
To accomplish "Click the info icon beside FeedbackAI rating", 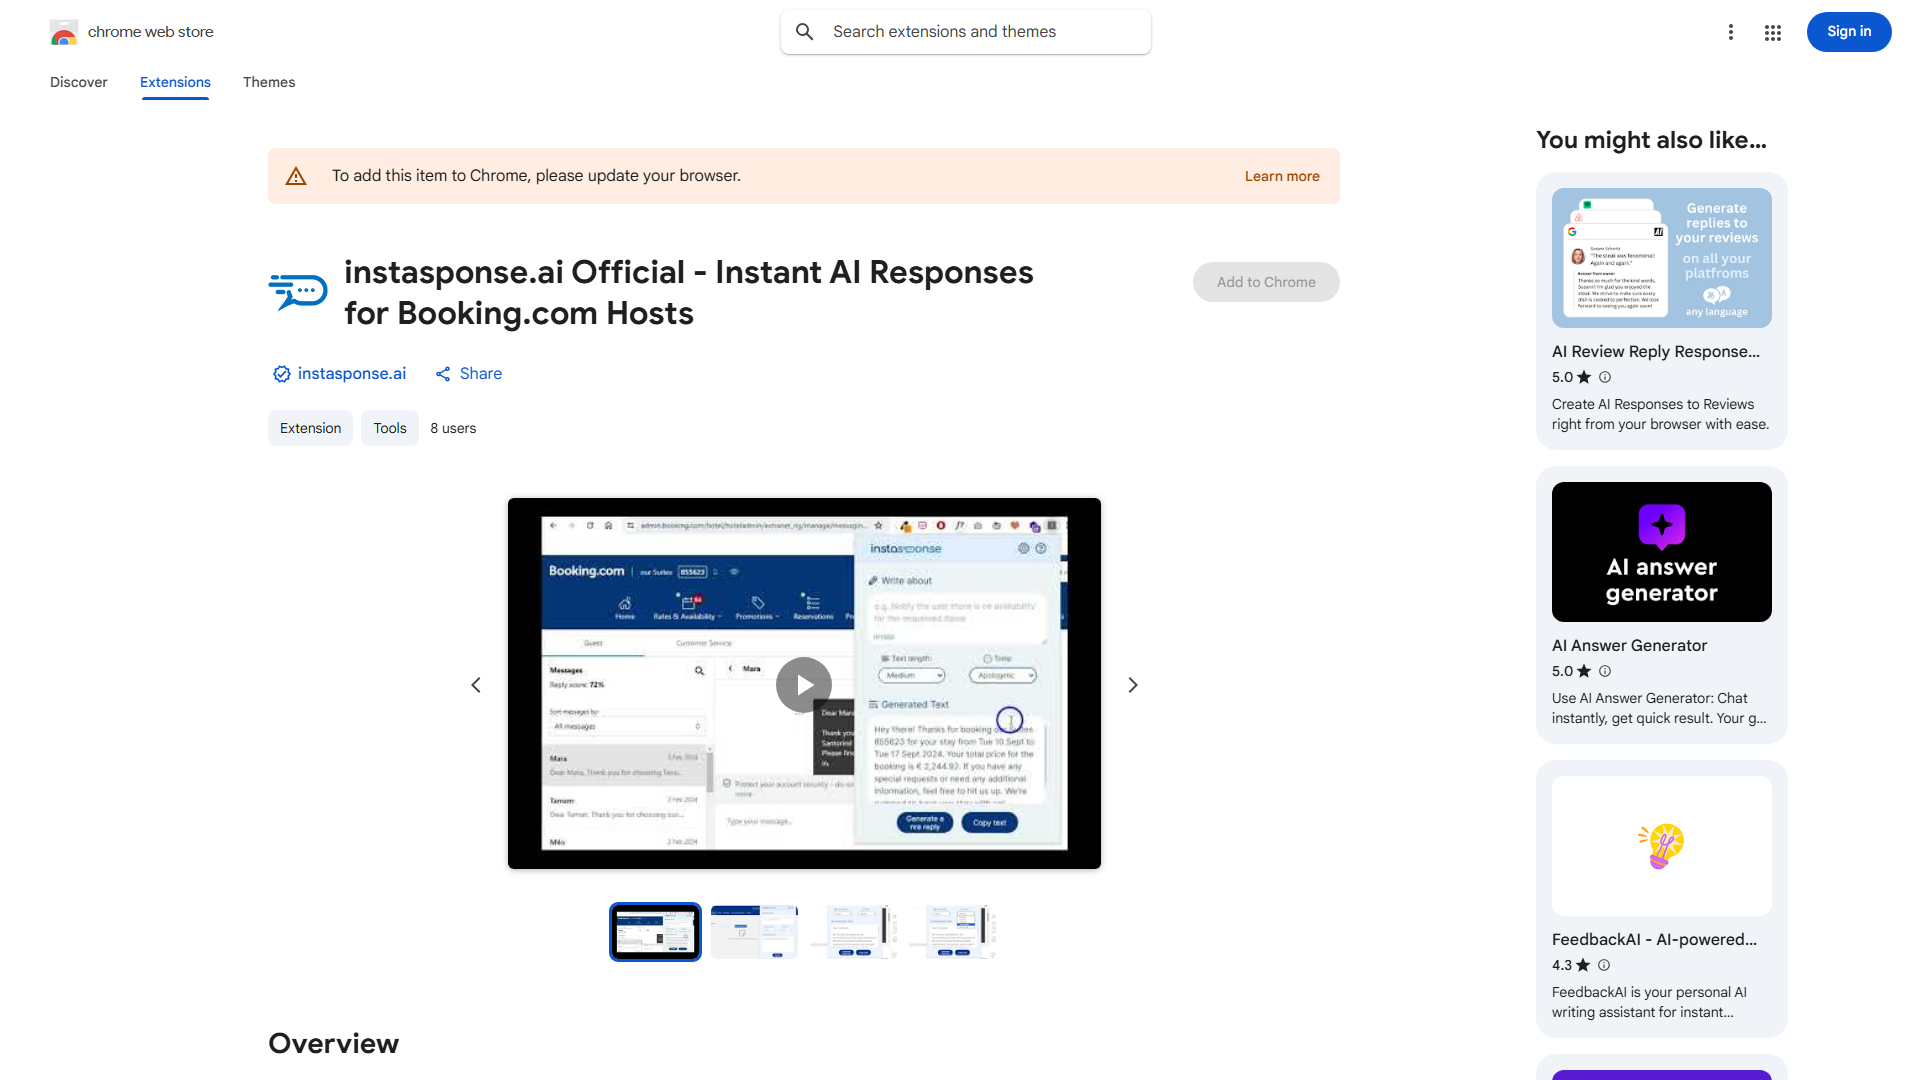I will point(1603,965).
